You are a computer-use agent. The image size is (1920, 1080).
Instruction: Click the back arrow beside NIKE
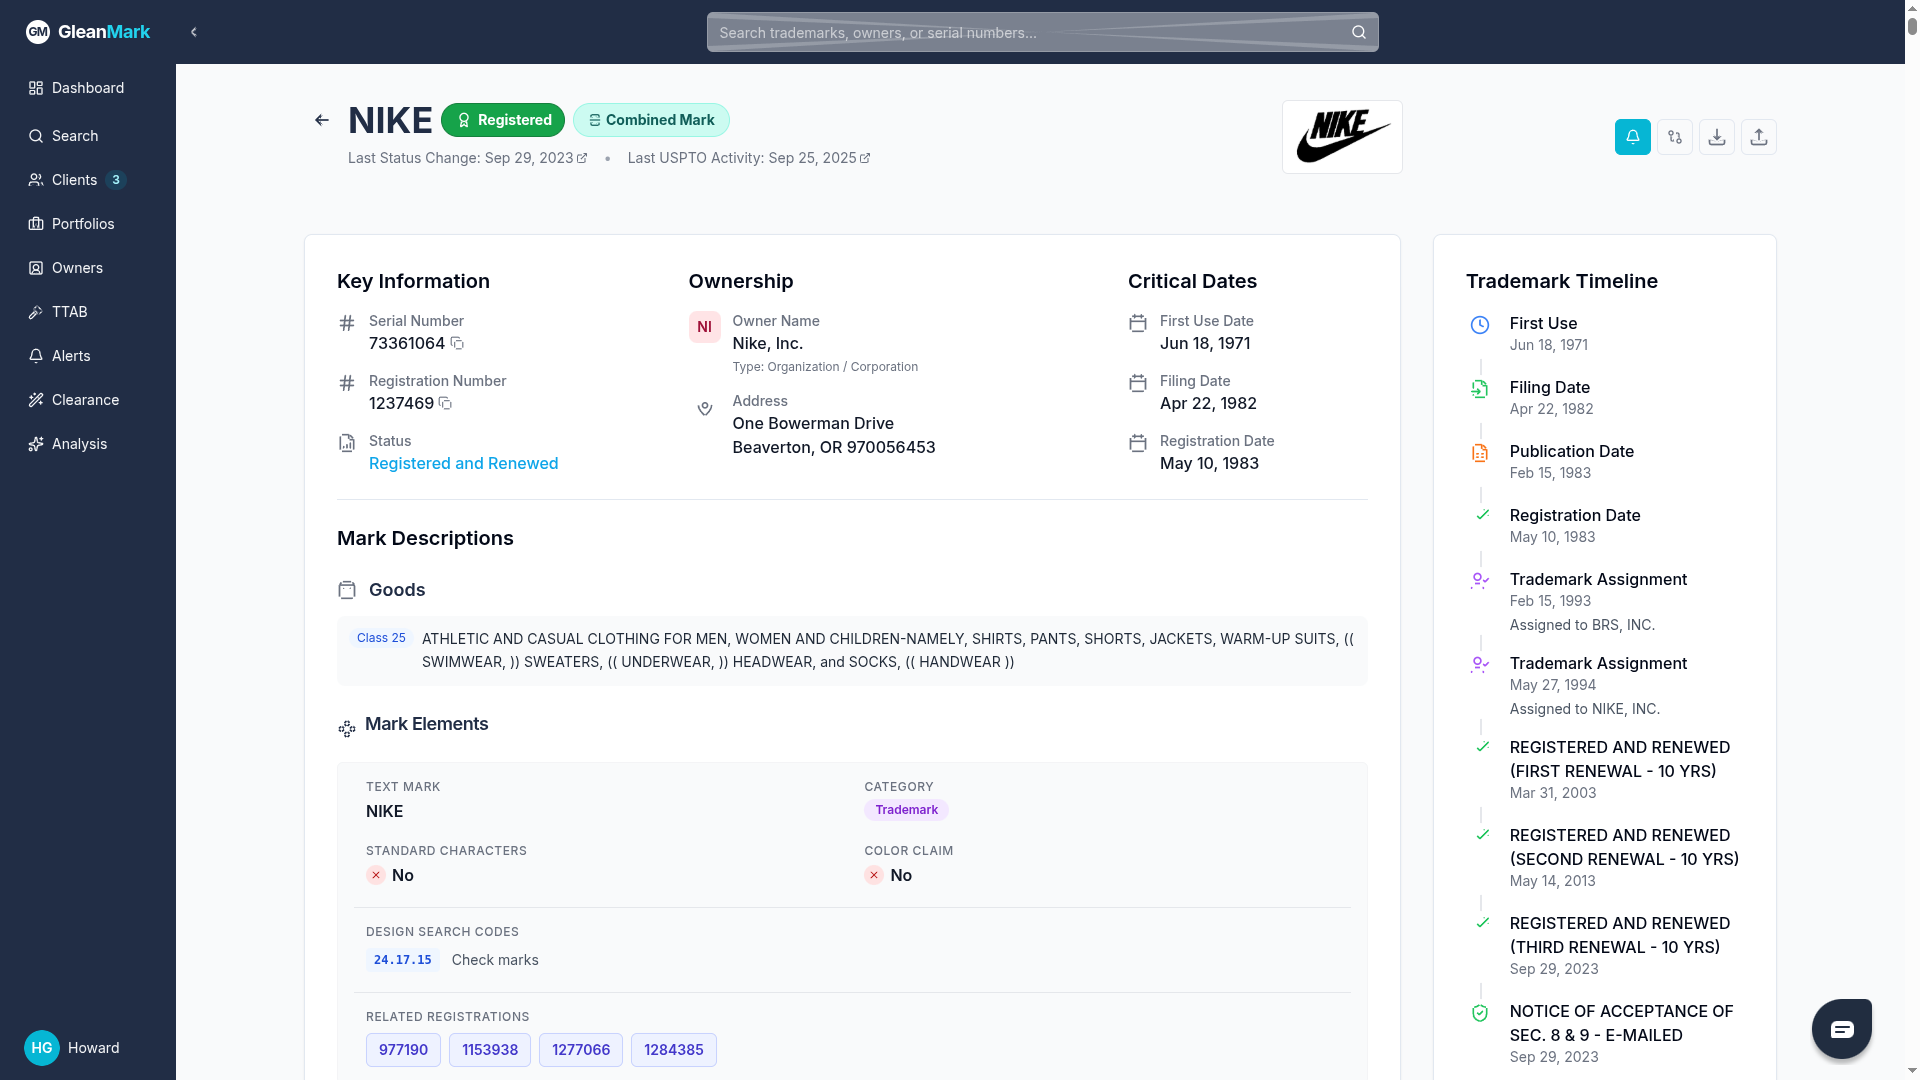click(x=322, y=120)
